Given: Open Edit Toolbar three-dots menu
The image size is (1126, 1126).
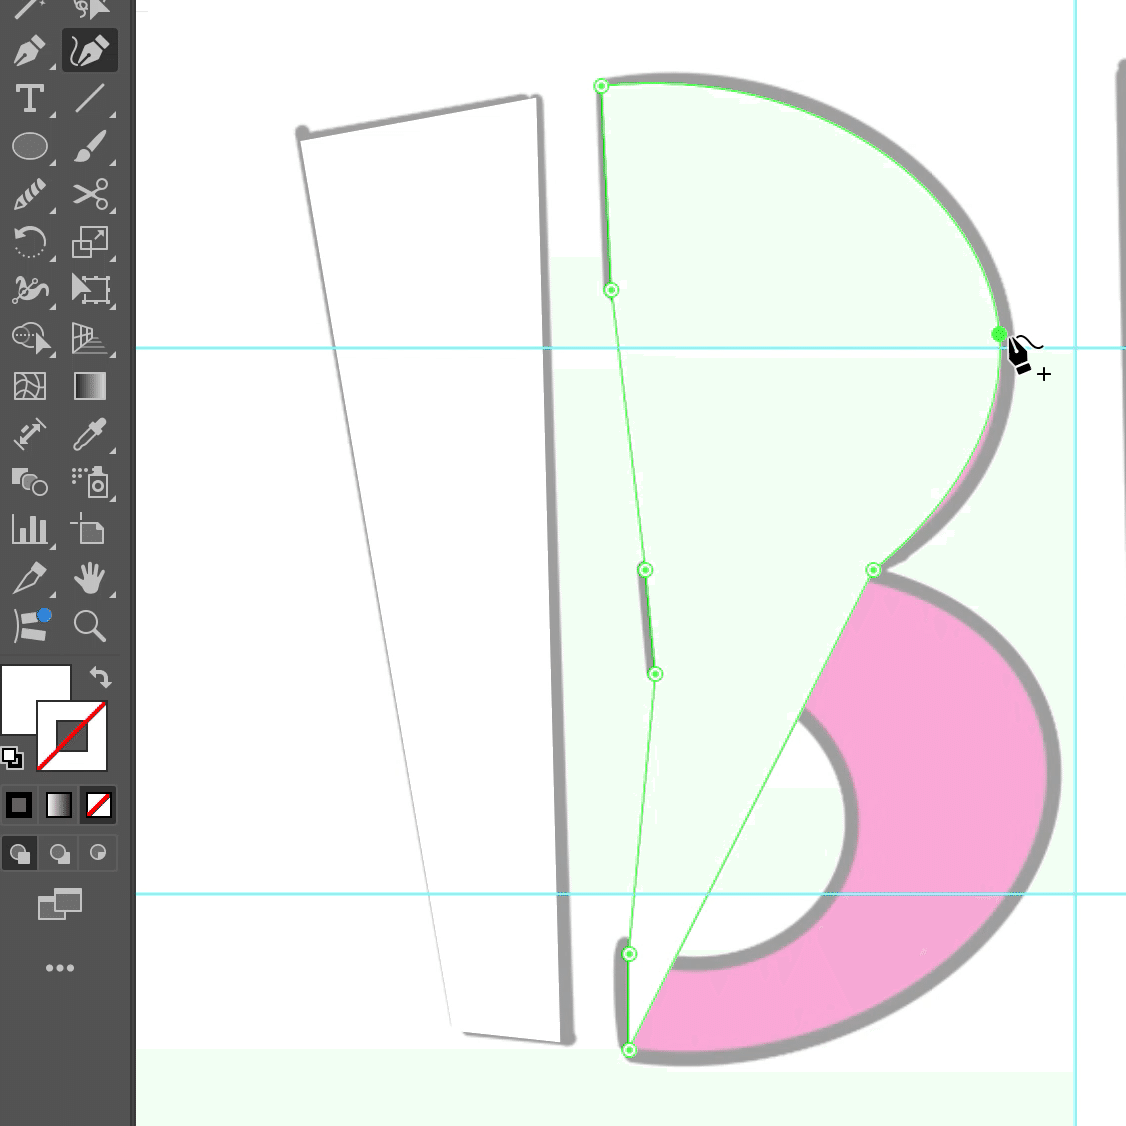Looking at the screenshot, I should click(x=59, y=968).
